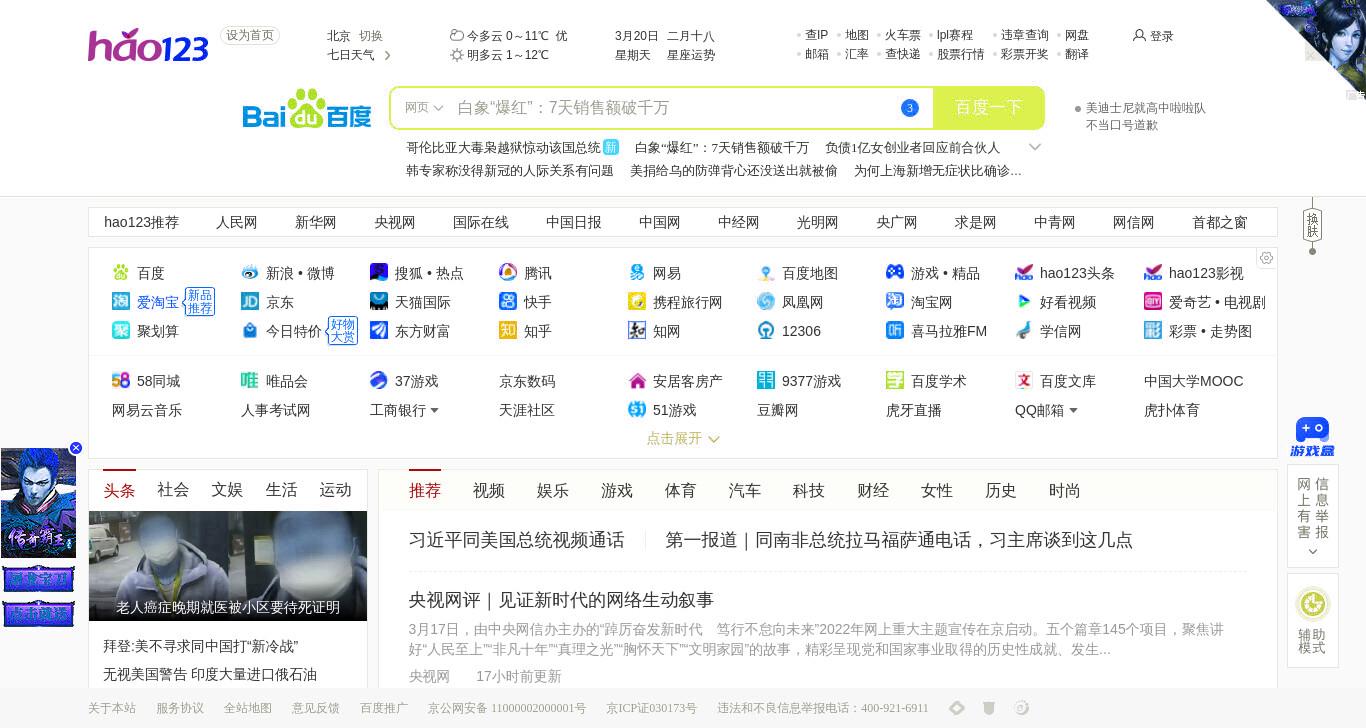Click the 百度地图 pin icon
Screen dimensions: 1366x728
coord(766,272)
